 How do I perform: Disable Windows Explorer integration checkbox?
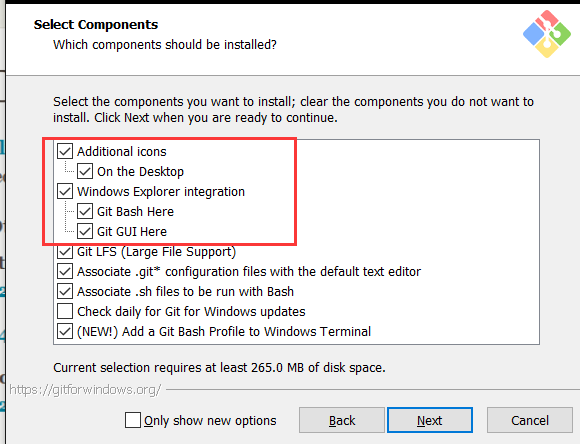coord(65,191)
